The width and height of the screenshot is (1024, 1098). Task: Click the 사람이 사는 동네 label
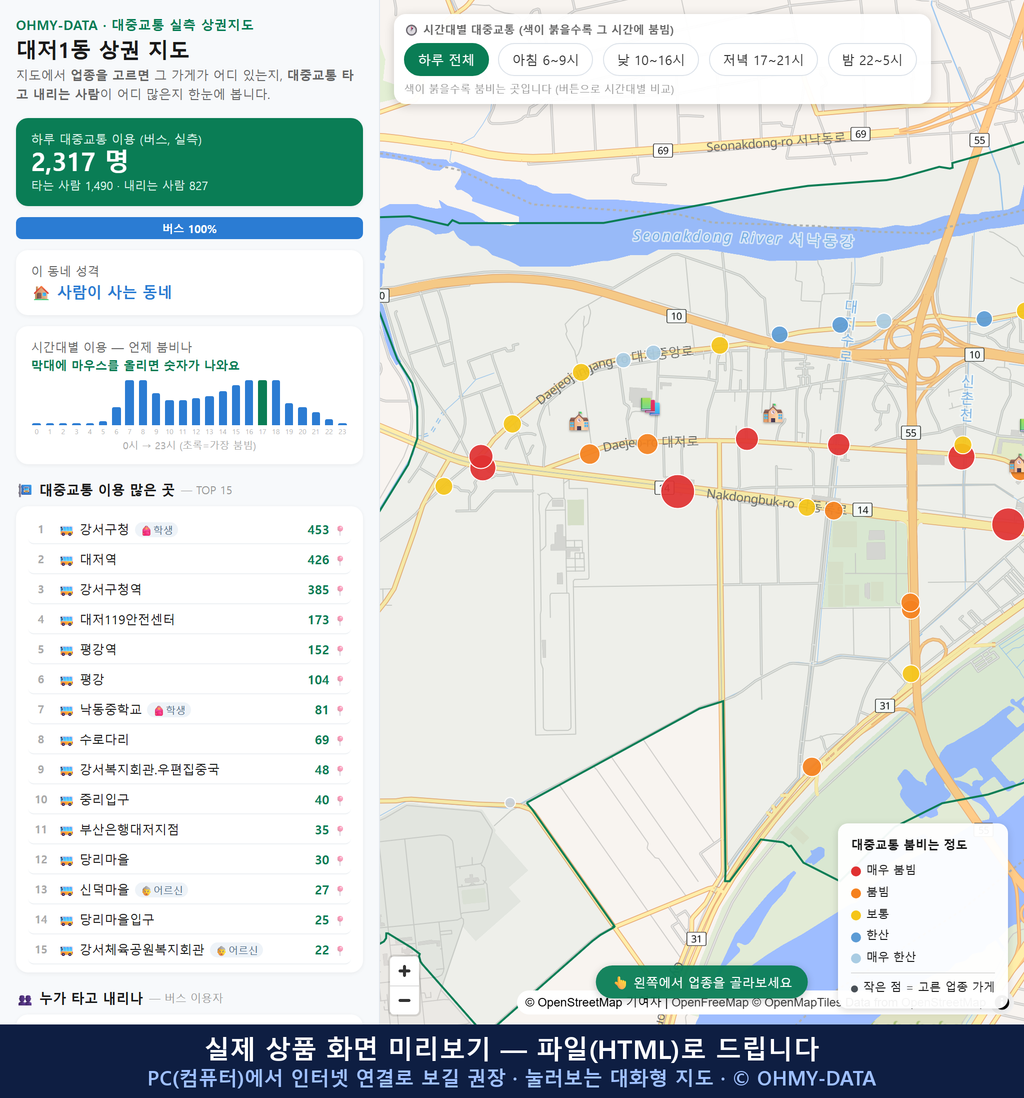click(x=114, y=293)
